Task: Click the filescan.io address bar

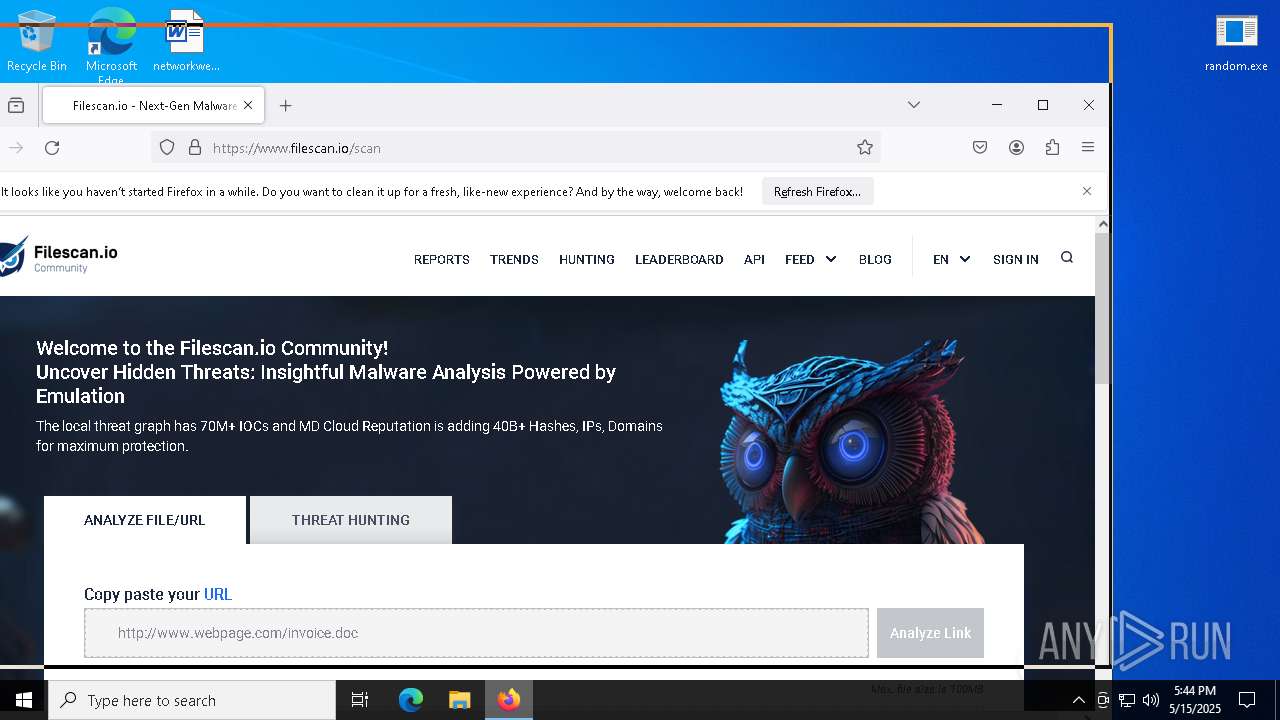Action: pyautogui.click(x=515, y=148)
